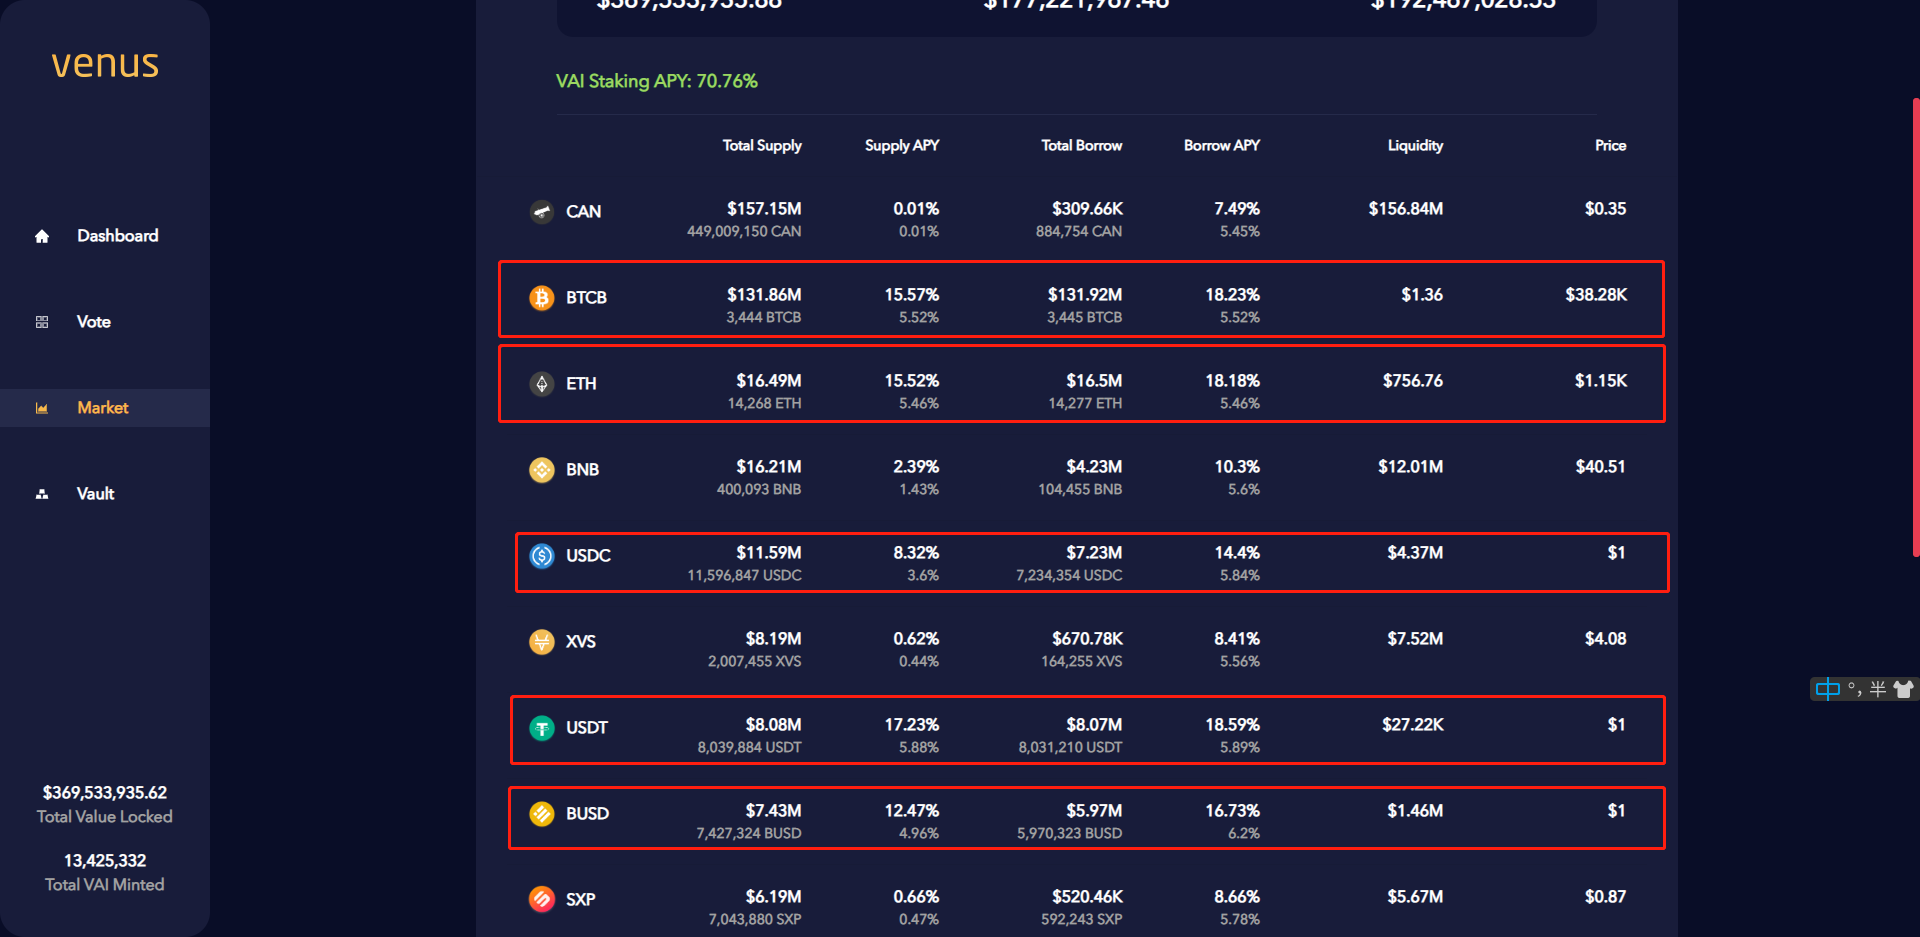Click the USDT Tether icon
The height and width of the screenshot is (937, 1920).
542,728
